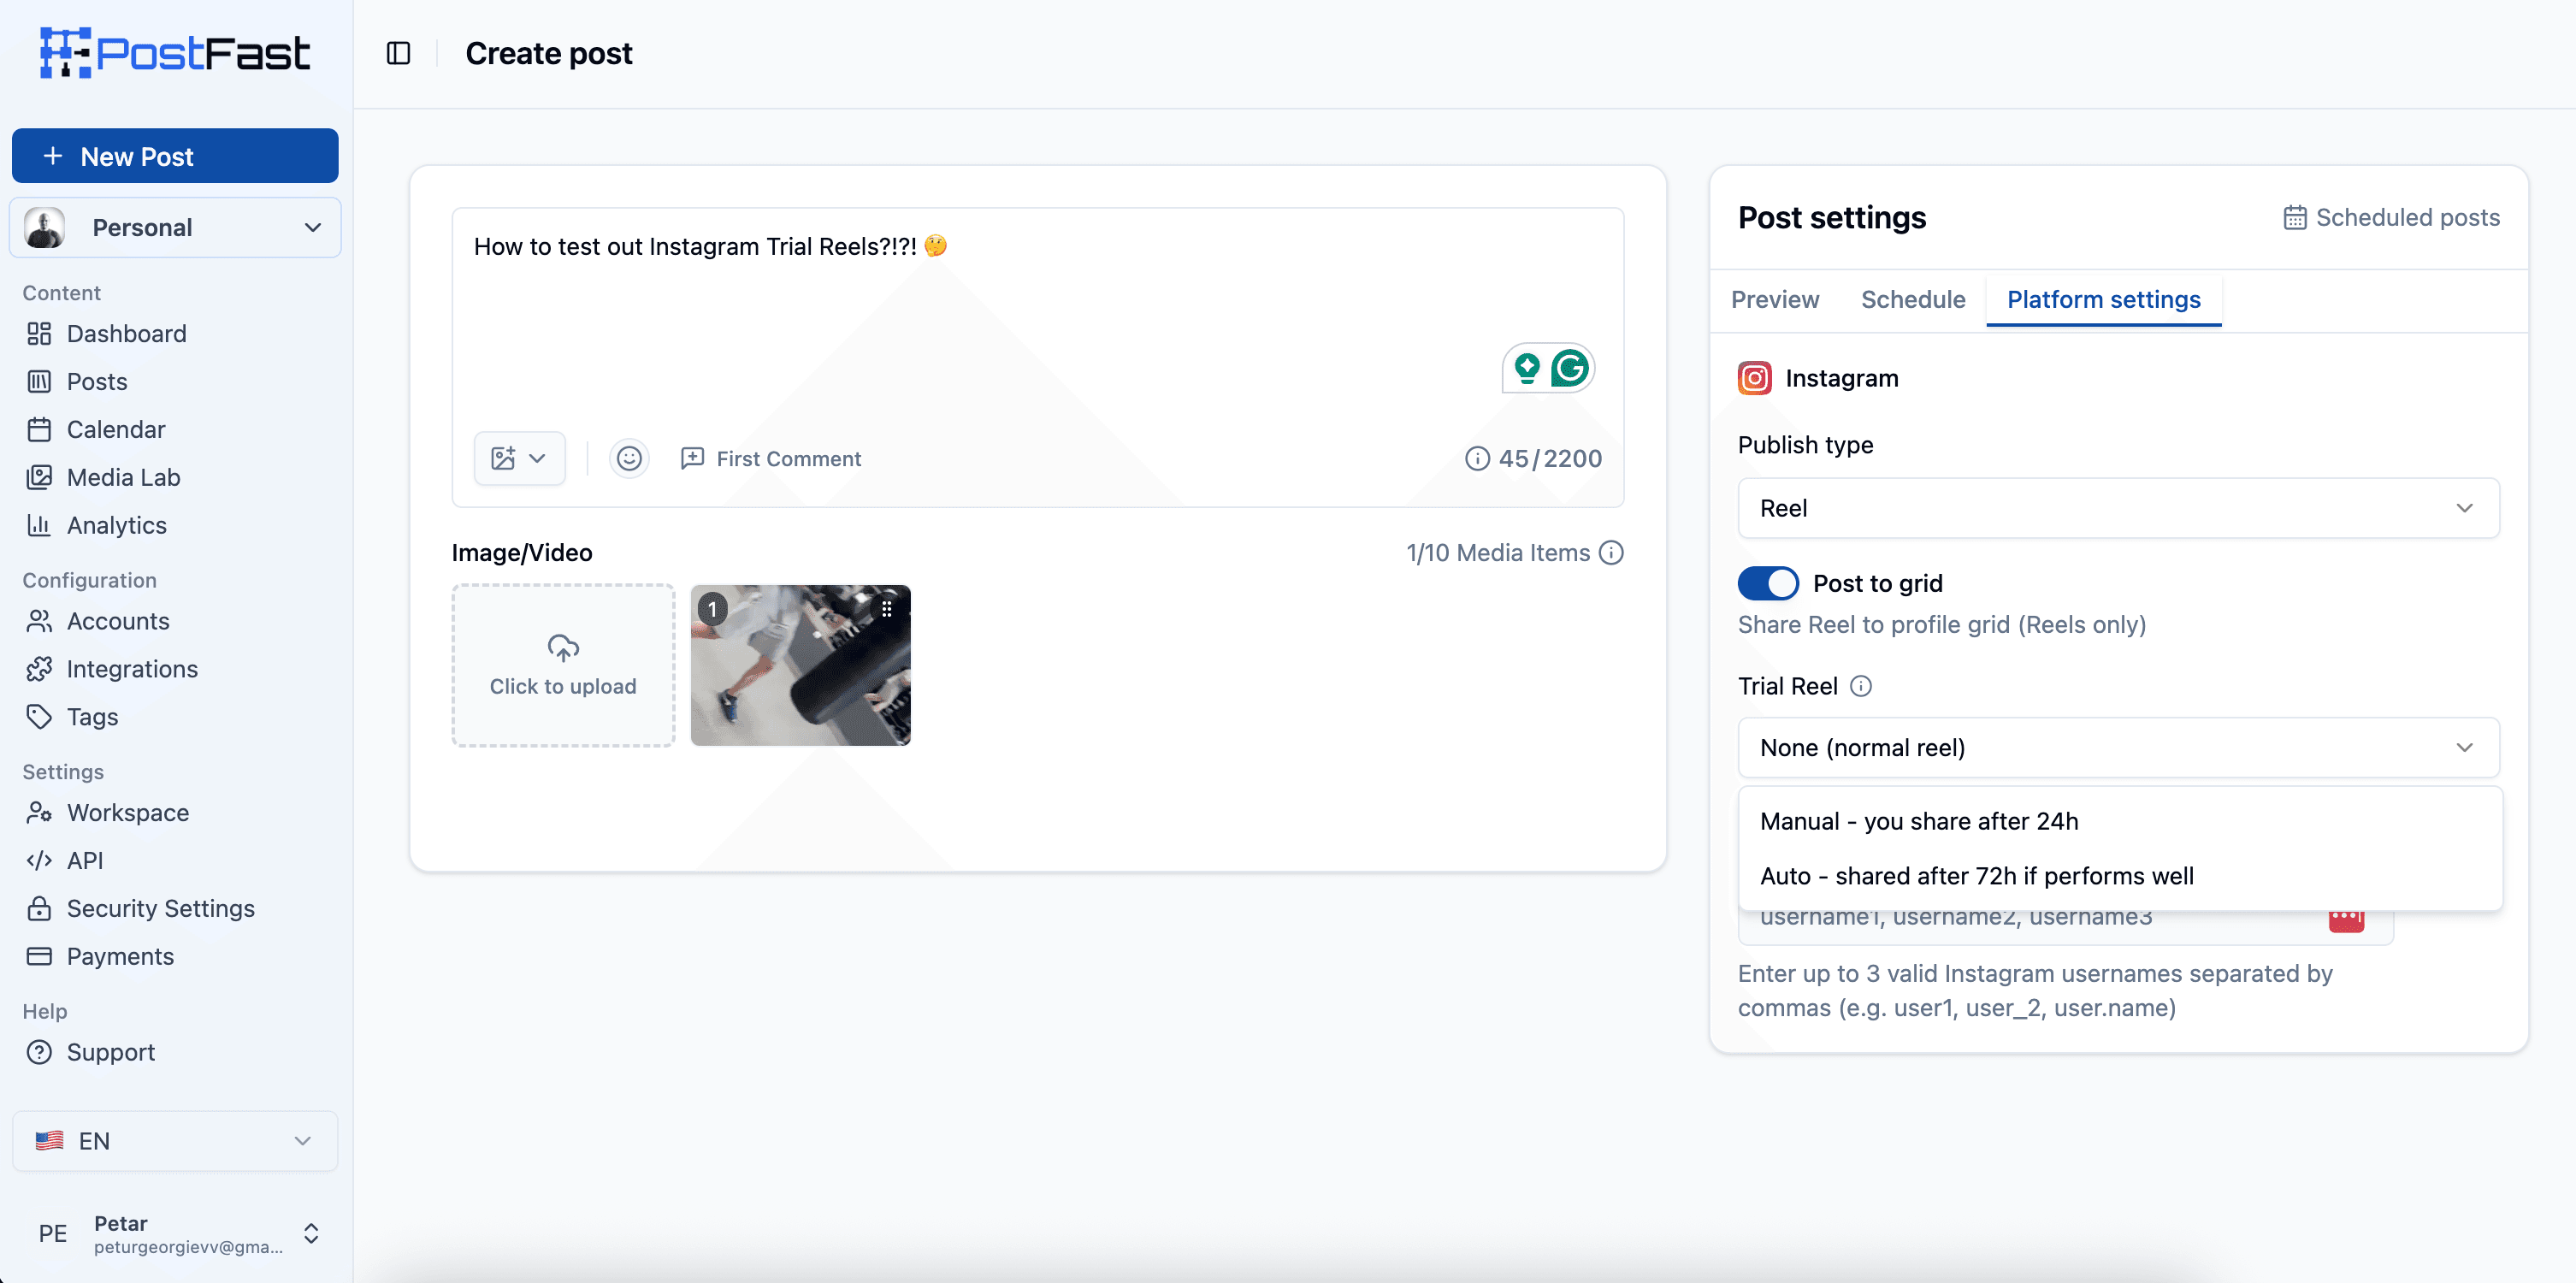Switch to the Preview tab

tap(1774, 299)
